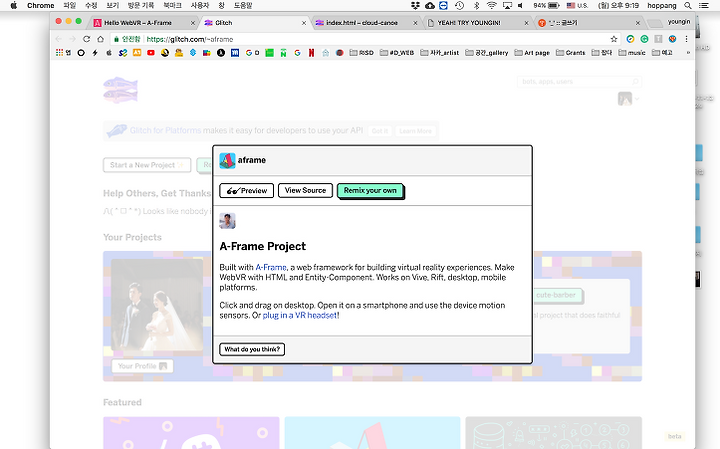Viewport: 720px width, 449px height.
Task: Open the Grants bookmarks folder
Action: click(570, 53)
